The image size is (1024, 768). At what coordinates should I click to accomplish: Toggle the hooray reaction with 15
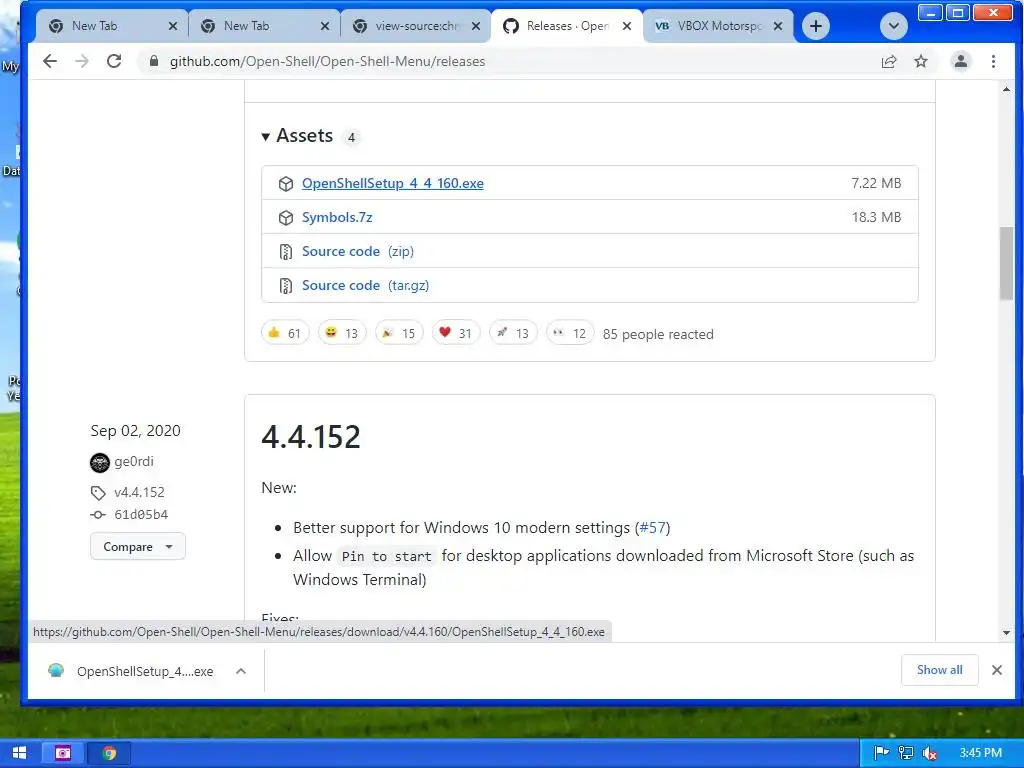pyautogui.click(x=399, y=333)
